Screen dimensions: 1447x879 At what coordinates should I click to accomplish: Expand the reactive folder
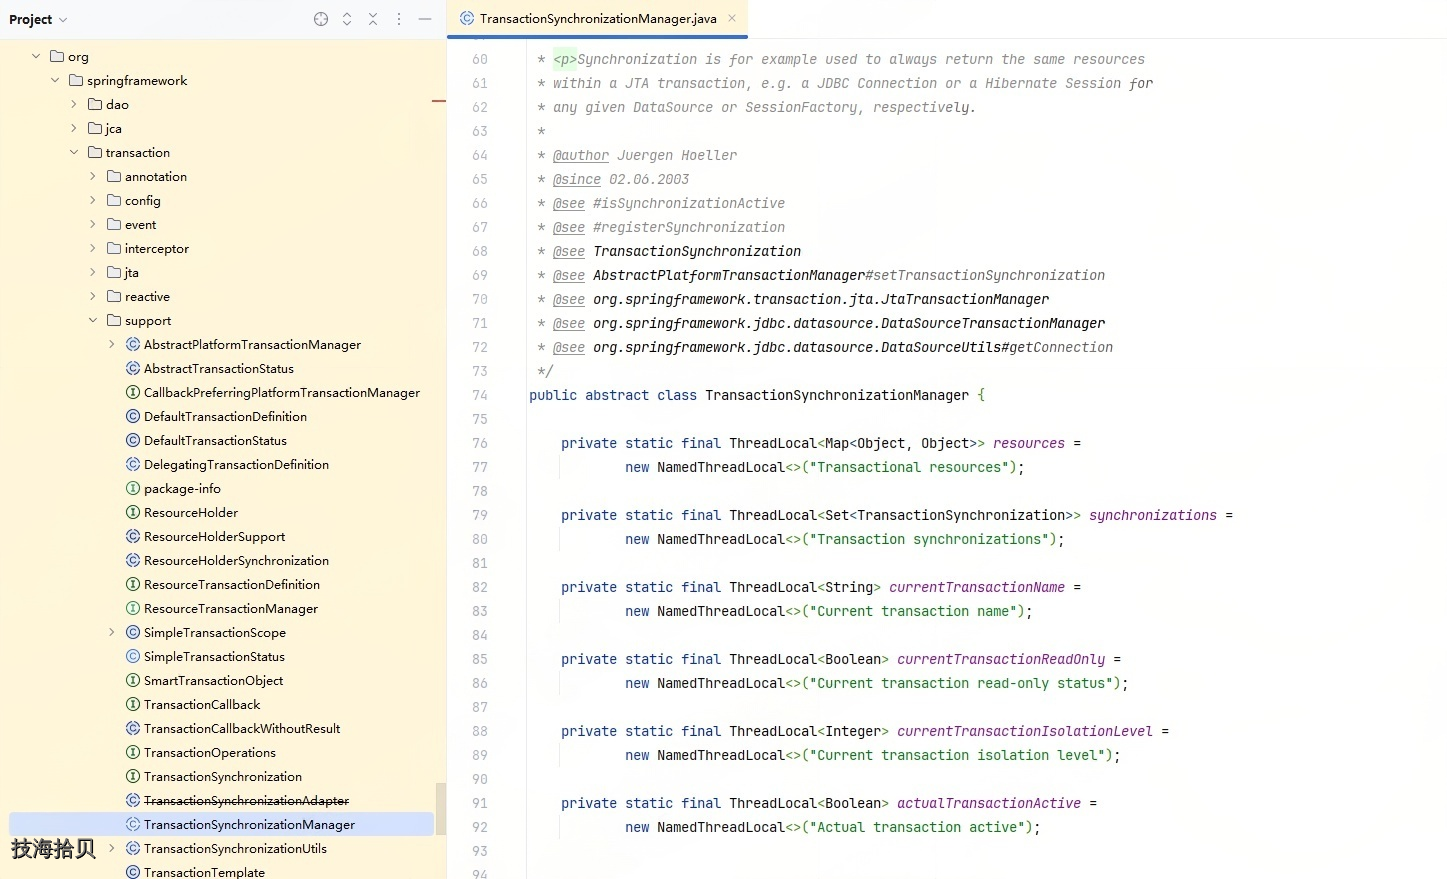[x=93, y=297]
